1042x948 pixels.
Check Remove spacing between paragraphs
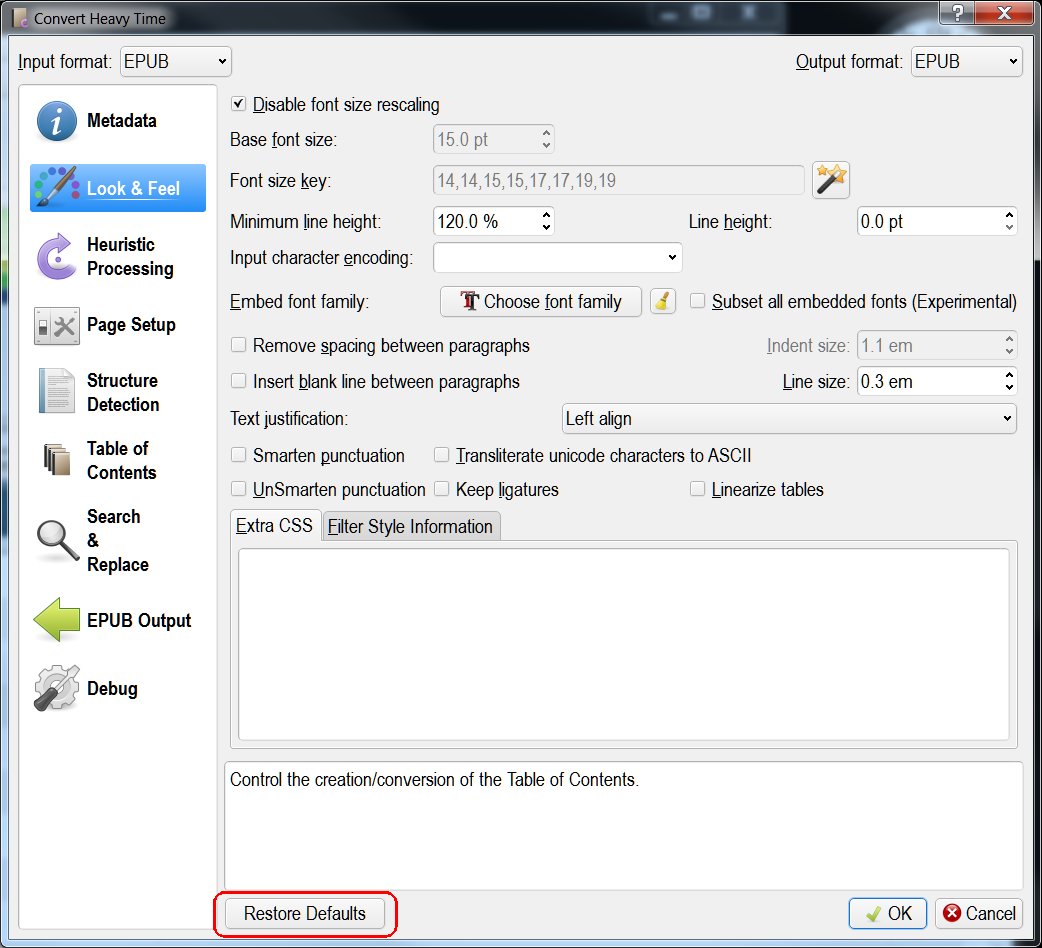[238, 345]
